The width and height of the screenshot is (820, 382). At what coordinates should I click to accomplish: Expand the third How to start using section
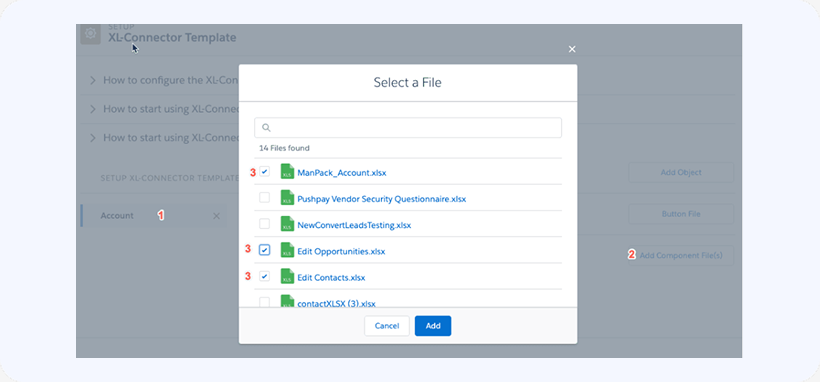point(93,138)
